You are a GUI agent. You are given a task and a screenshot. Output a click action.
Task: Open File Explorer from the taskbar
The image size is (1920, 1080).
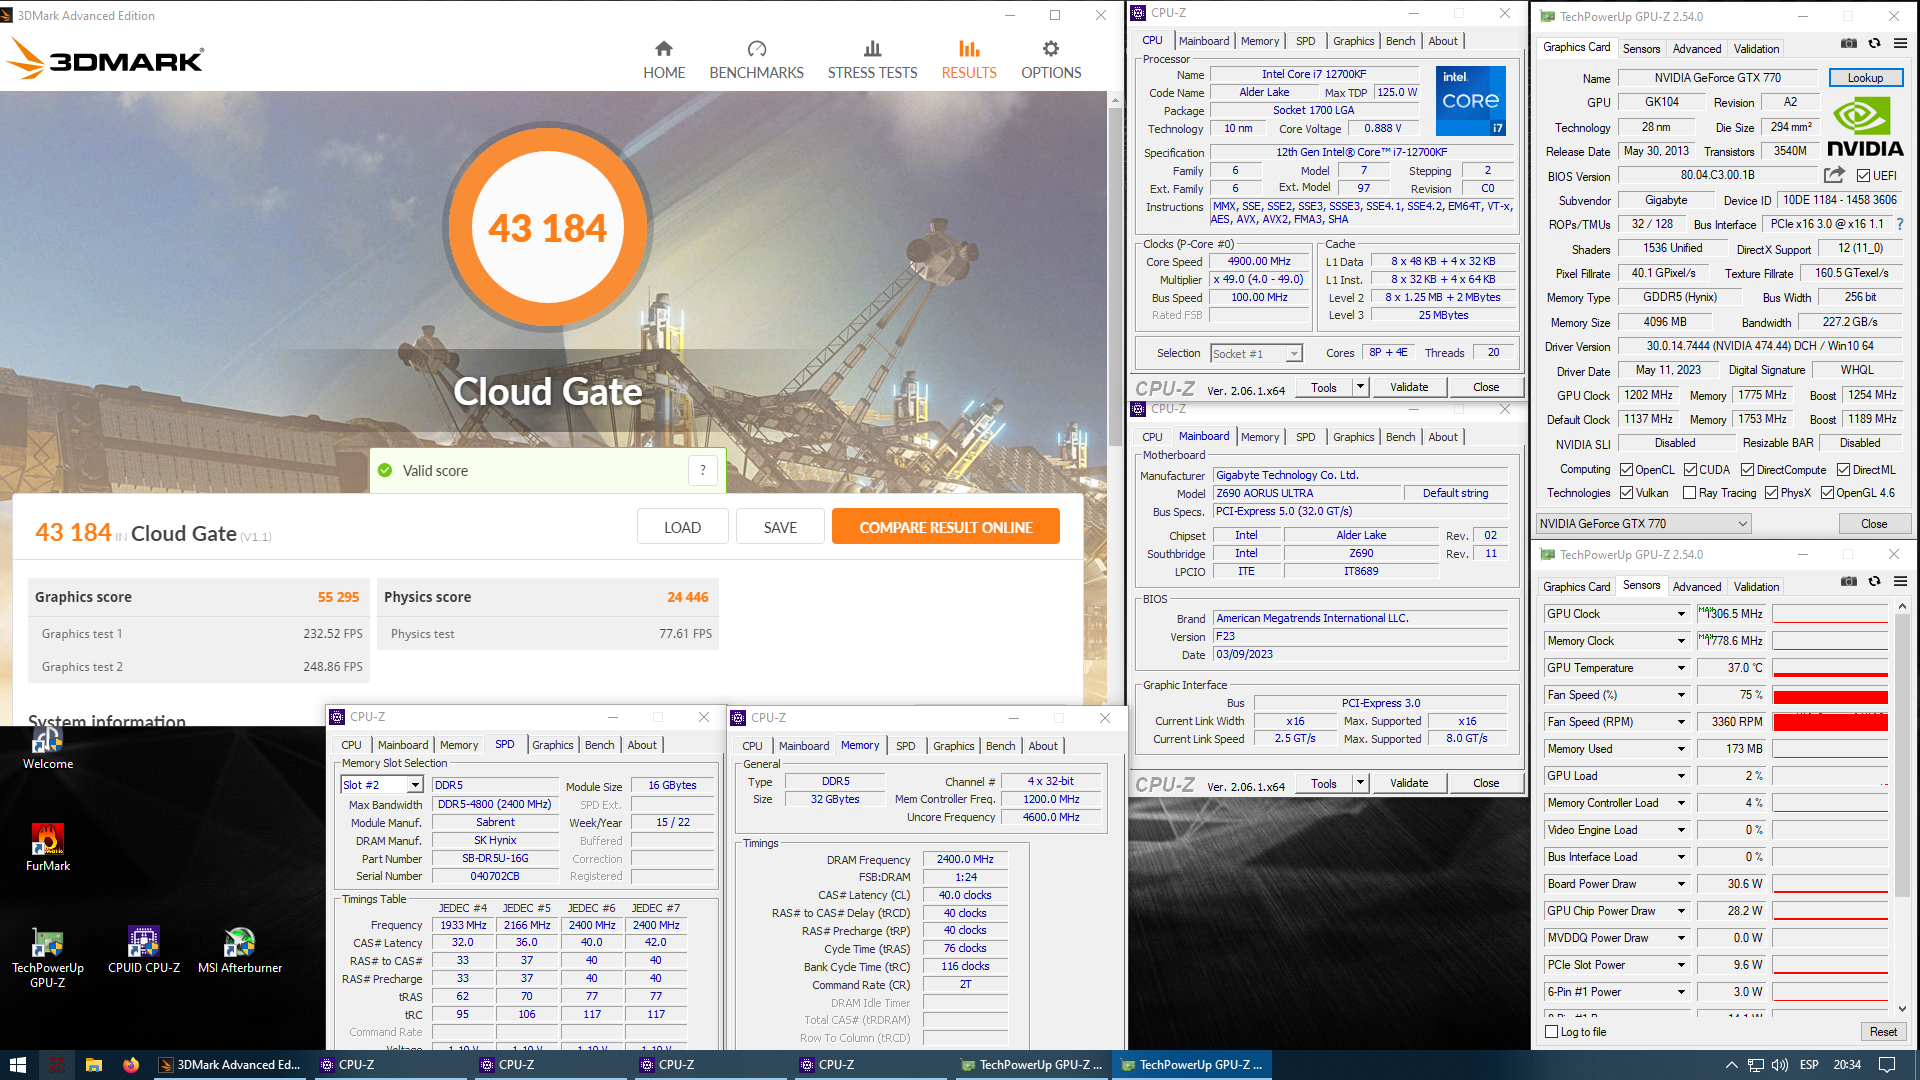(x=94, y=1065)
